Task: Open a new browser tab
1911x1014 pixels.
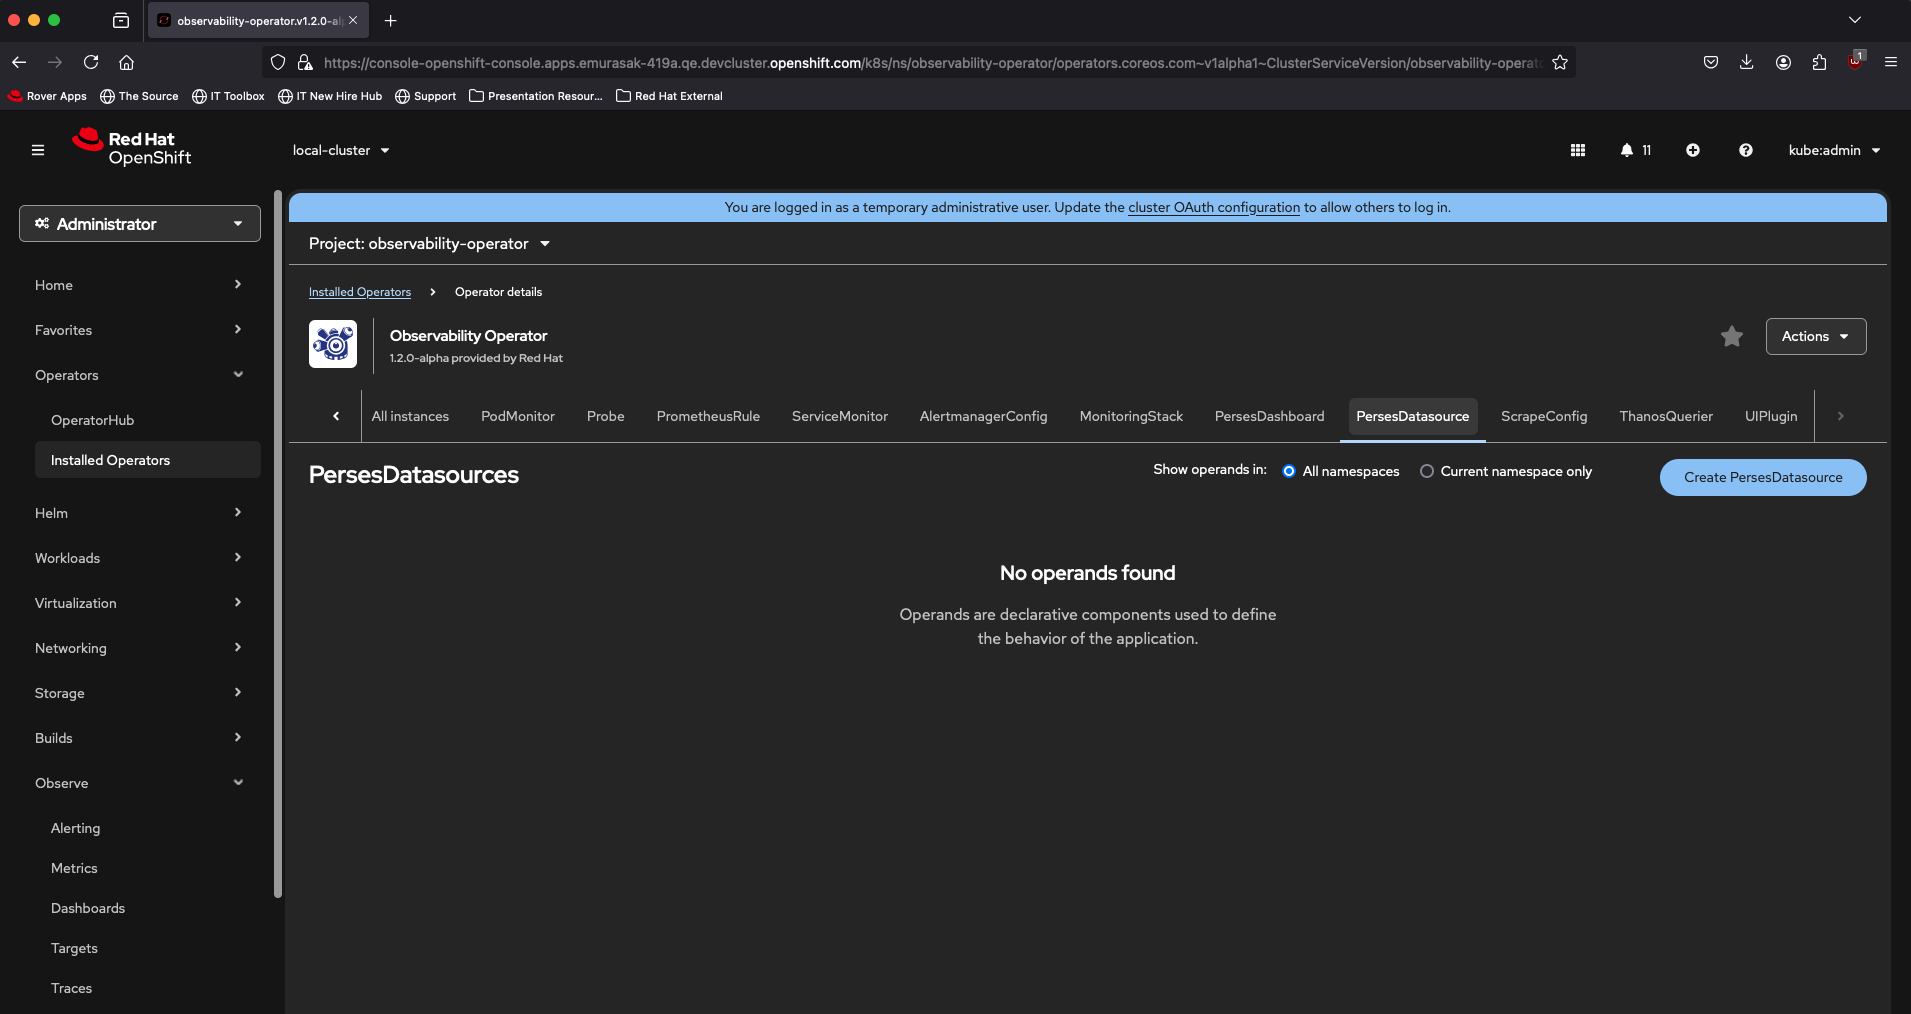Action: [391, 20]
